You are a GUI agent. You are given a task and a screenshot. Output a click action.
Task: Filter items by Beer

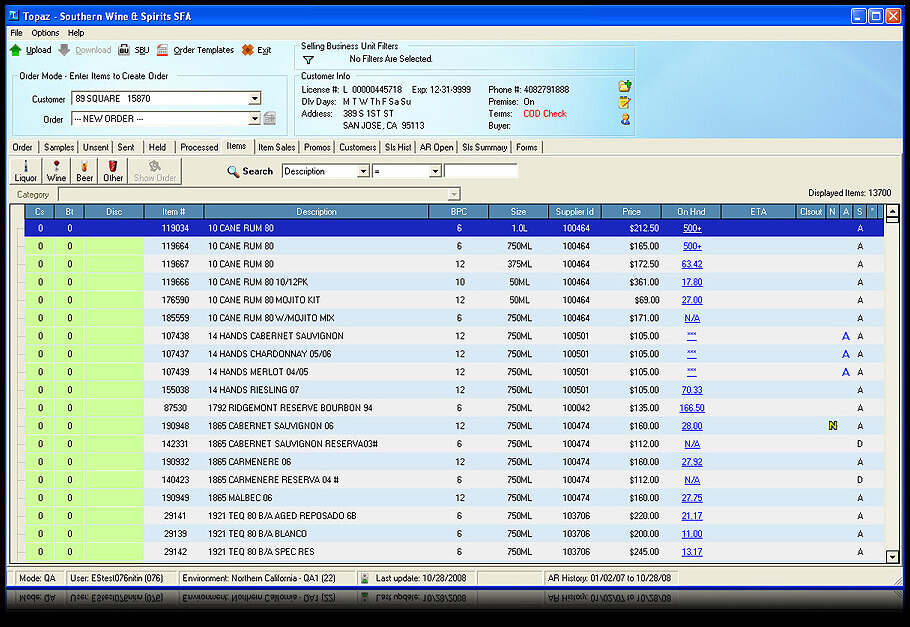[84, 171]
